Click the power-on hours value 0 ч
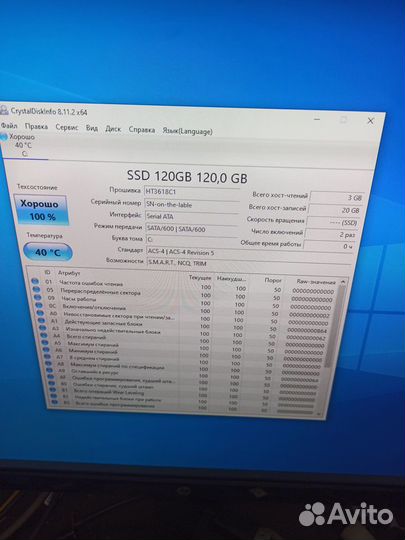 (329, 246)
